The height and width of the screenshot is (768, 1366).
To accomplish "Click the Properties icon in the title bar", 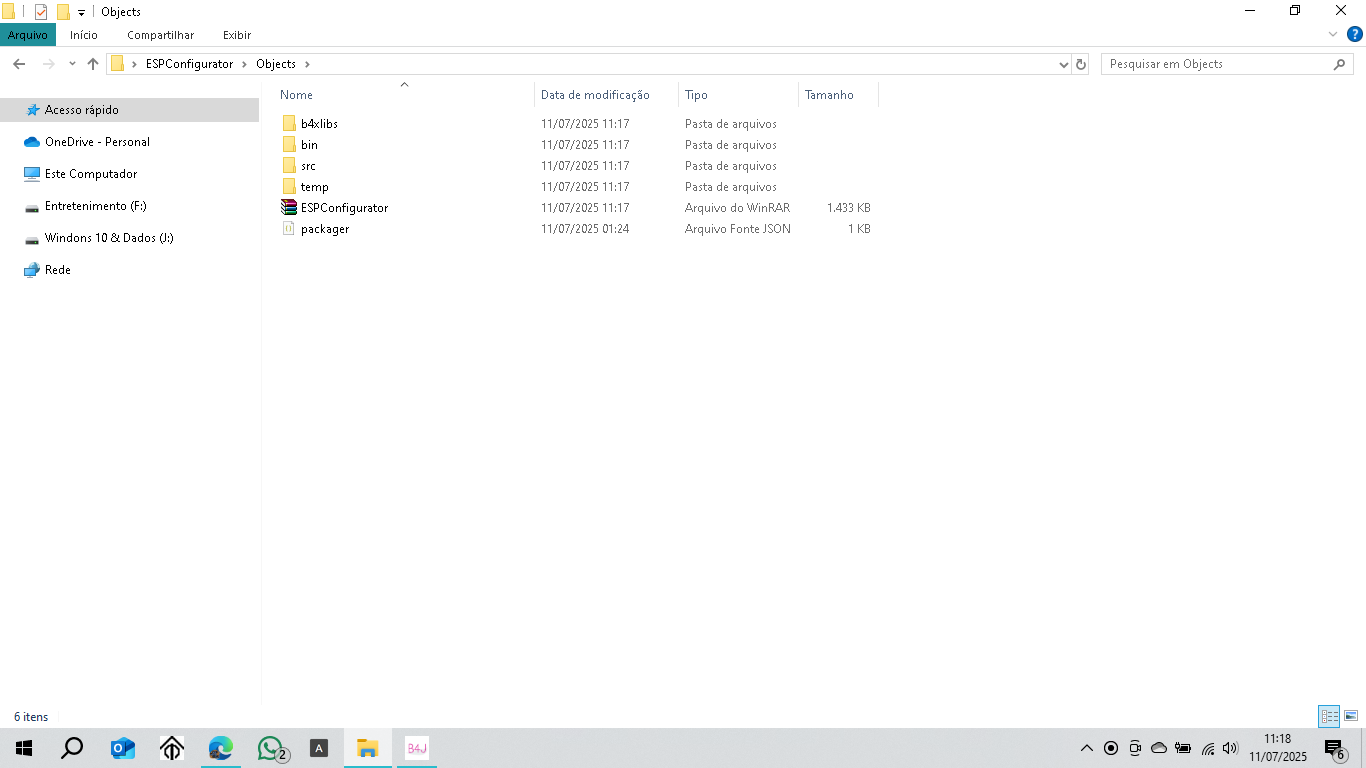I will (x=41, y=12).
